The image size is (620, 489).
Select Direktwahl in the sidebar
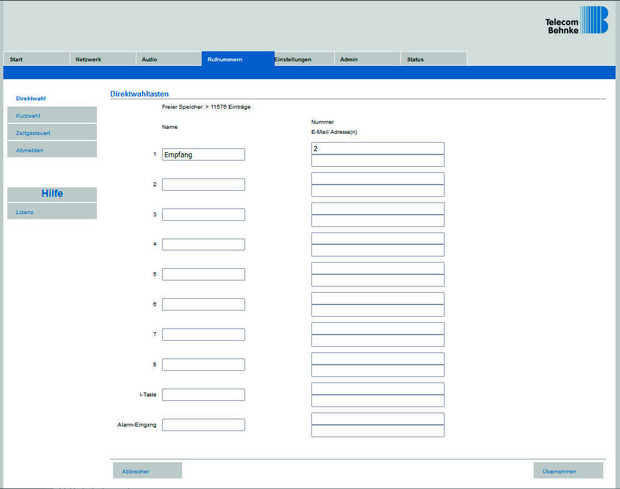coord(51,98)
